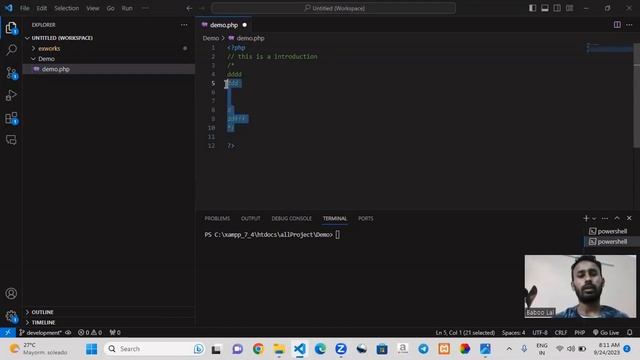Open the Selection menu

tap(67, 8)
